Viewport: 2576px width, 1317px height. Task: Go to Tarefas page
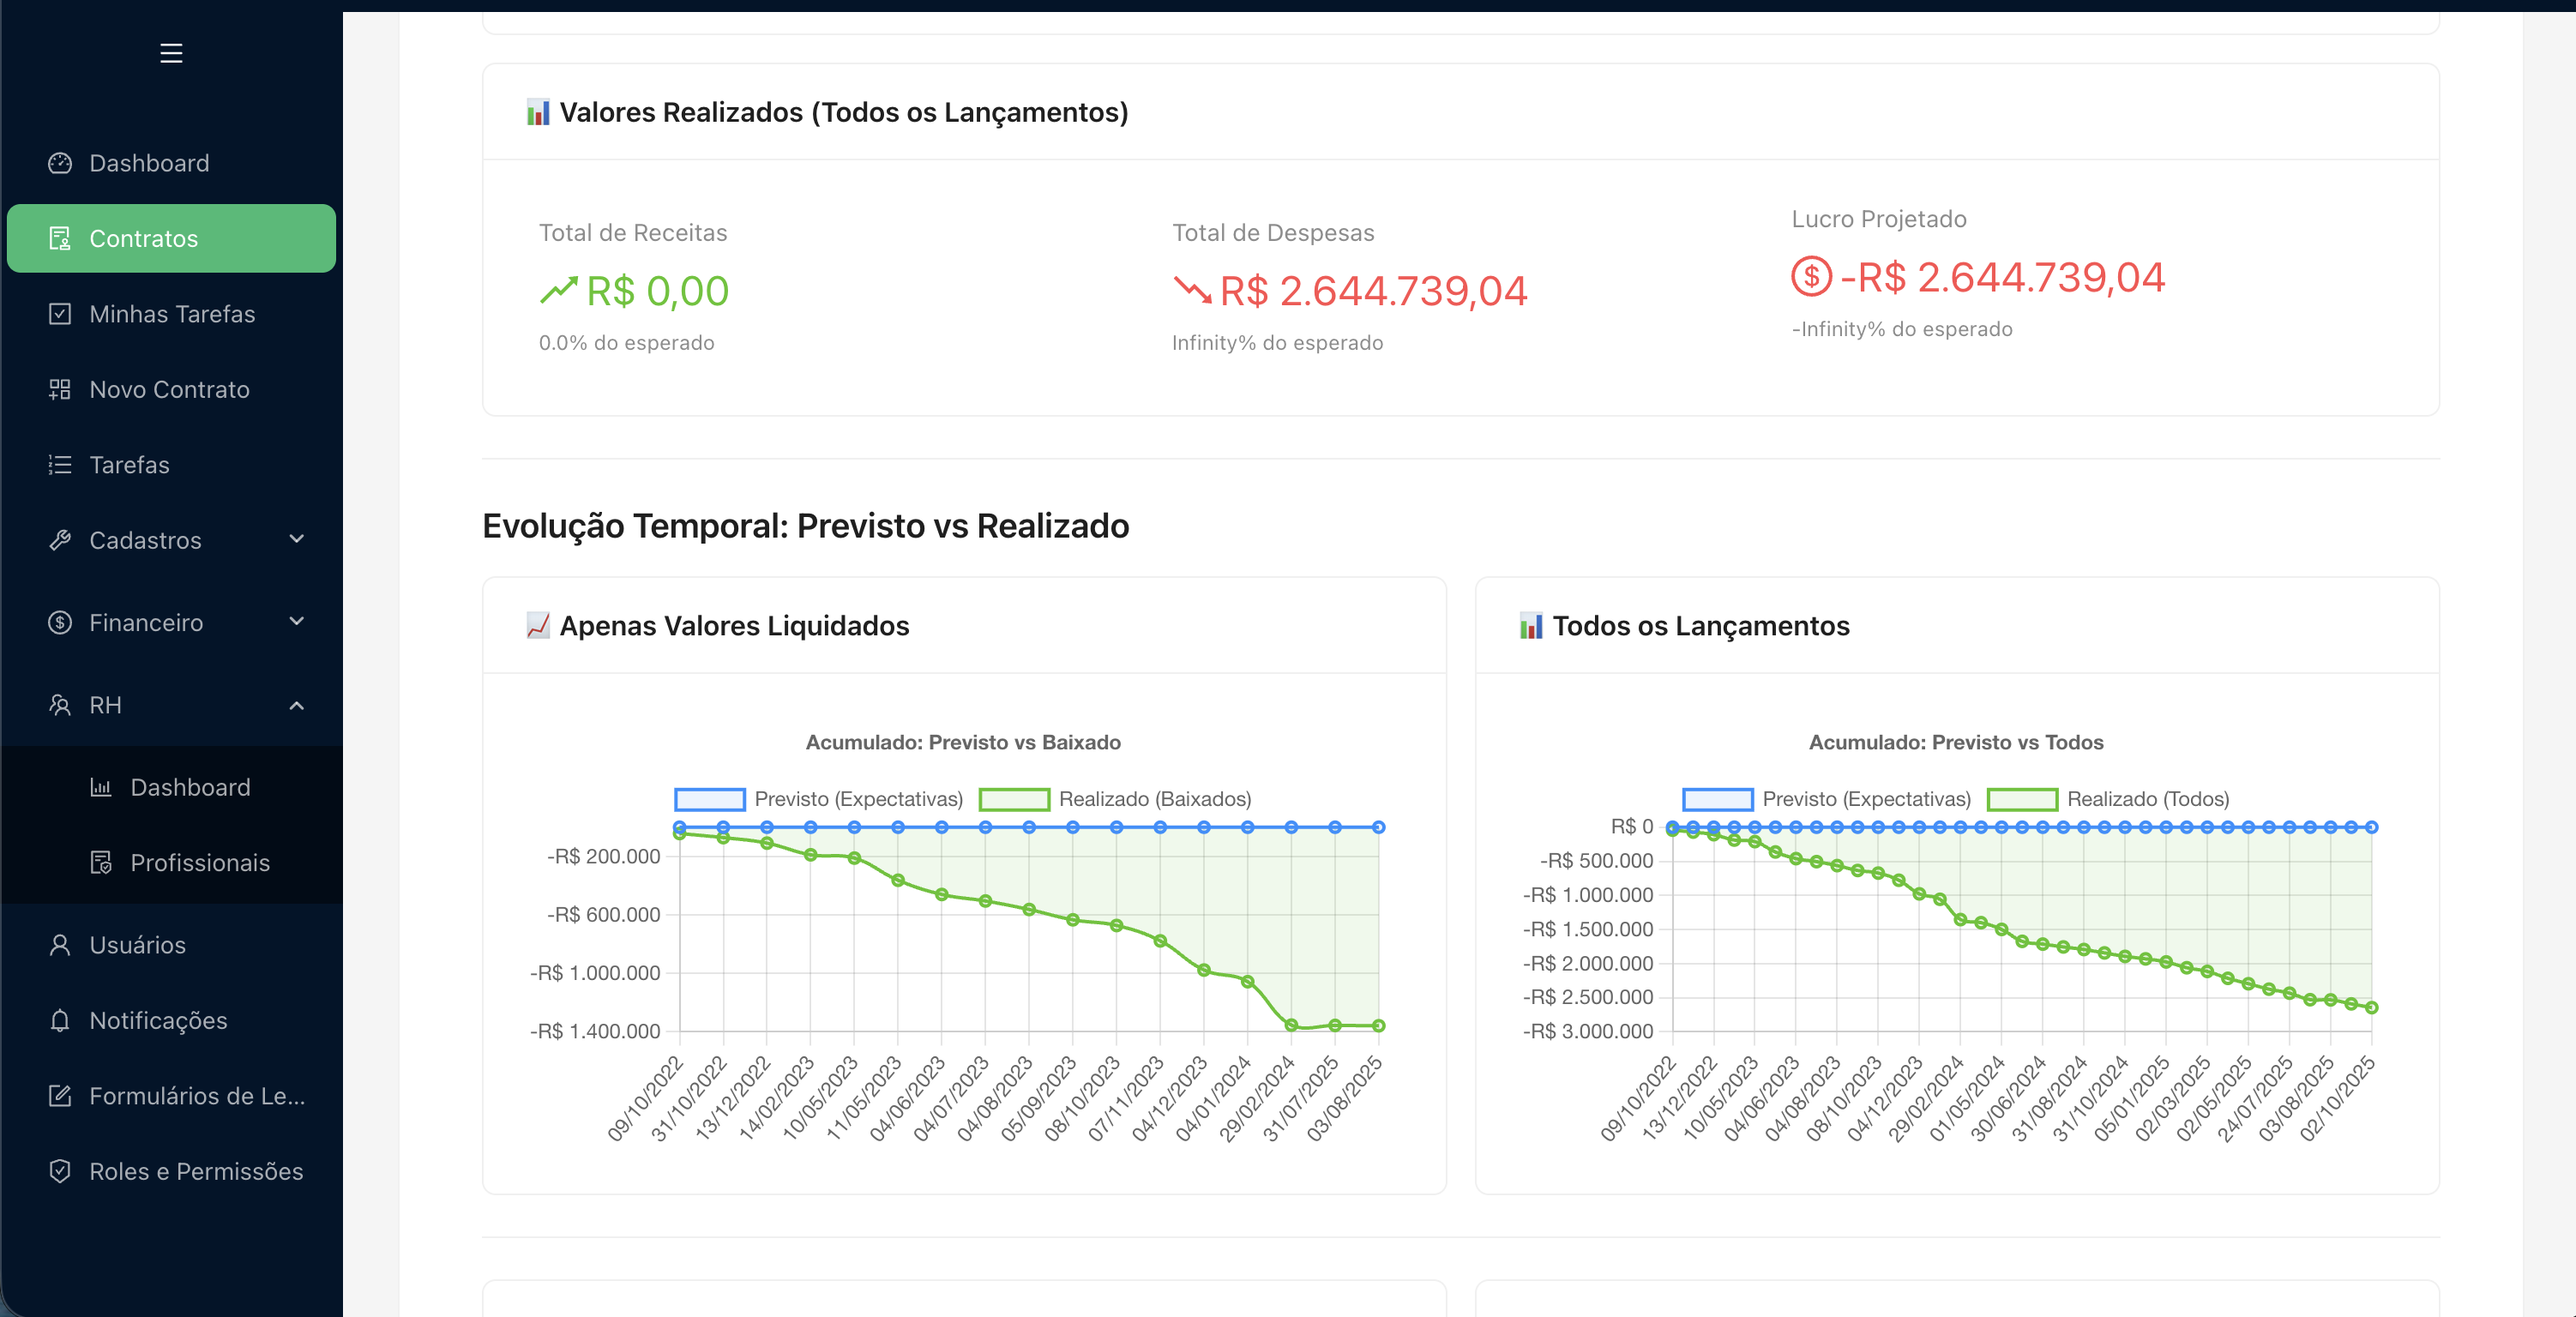[129, 465]
